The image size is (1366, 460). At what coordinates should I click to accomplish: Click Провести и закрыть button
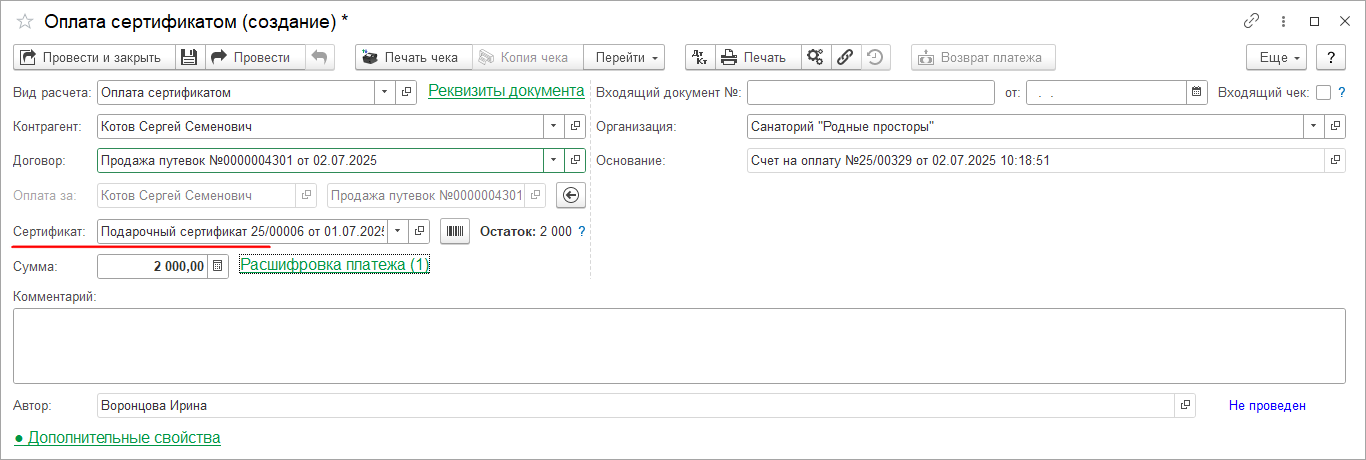click(x=95, y=58)
